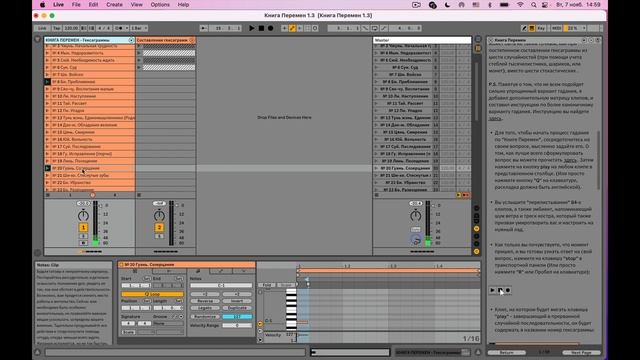Click the Master track pan knob
This screenshot has width=640, height=360.
(x=416, y=216)
